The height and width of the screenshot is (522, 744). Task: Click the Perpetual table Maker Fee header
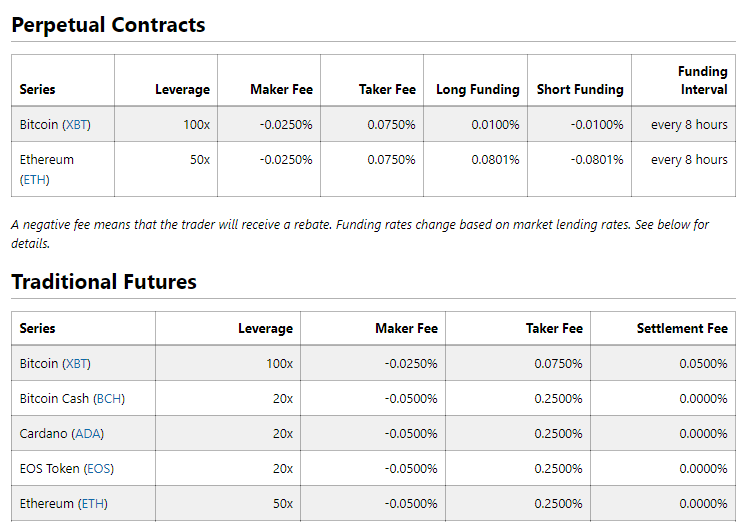pyautogui.click(x=281, y=89)
